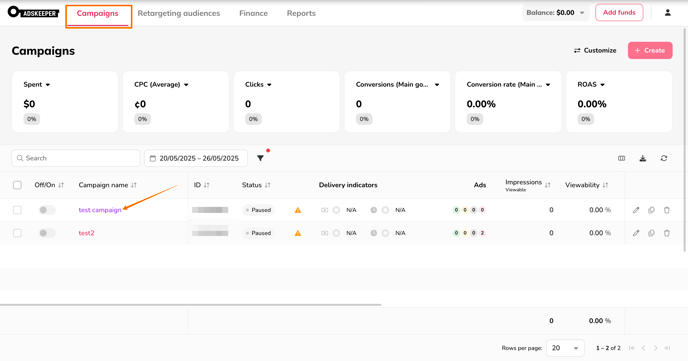Click the Add funds button
This screenshot has width=688, height=361.
point(619,13)
